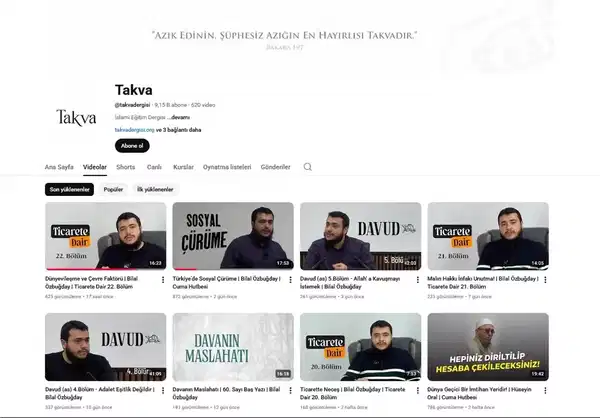Open more options for Dünya Geçici Bir İmtihan video
This screenshot has width=600, height=418.
coord(545,390)
